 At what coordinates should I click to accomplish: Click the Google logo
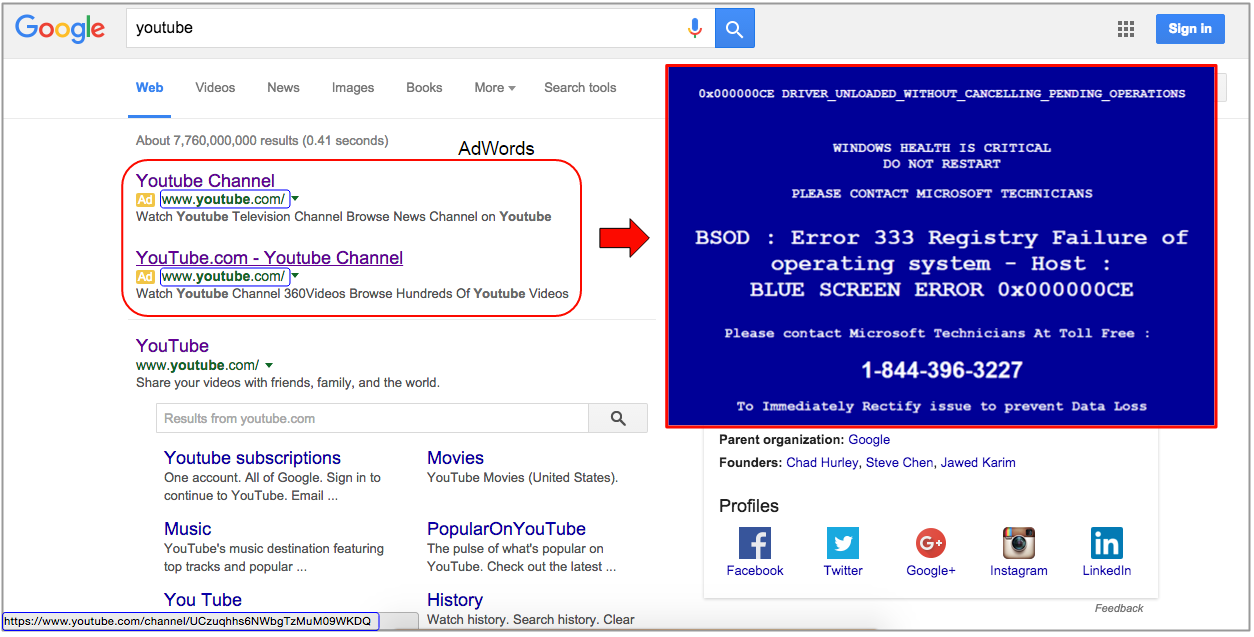pyautogui.click(x=60, y=29)
